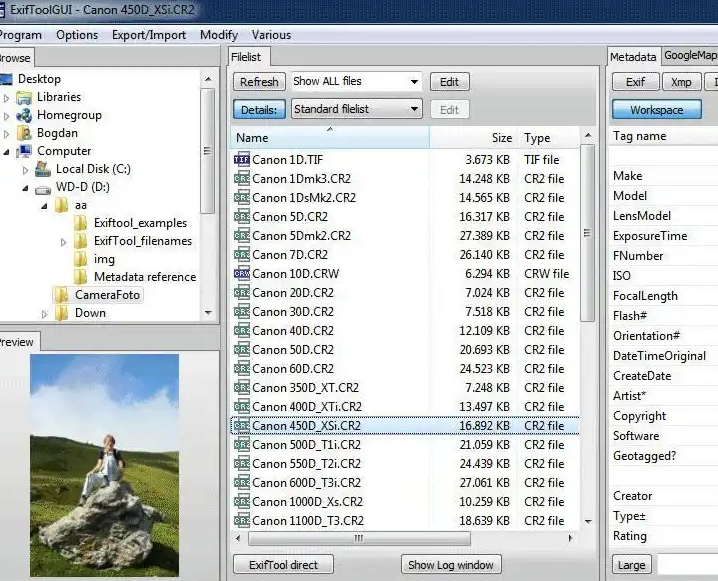Image resolution: width=718 pixels, height=581 pixels.
Task: Select the file Canon 550D_T2i.CR2
Action: pyautogui.click(x=405, y=464)
